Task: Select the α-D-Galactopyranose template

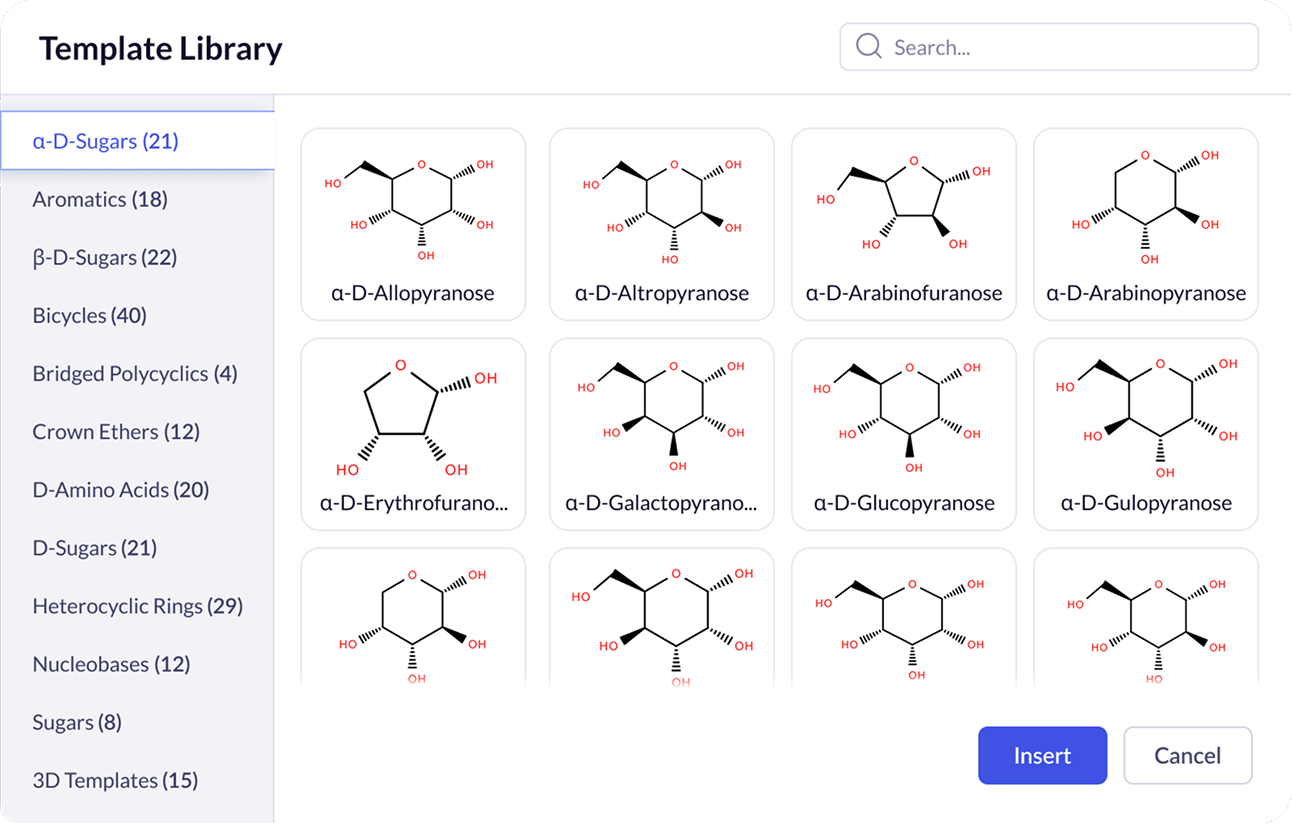Action: 662,433
